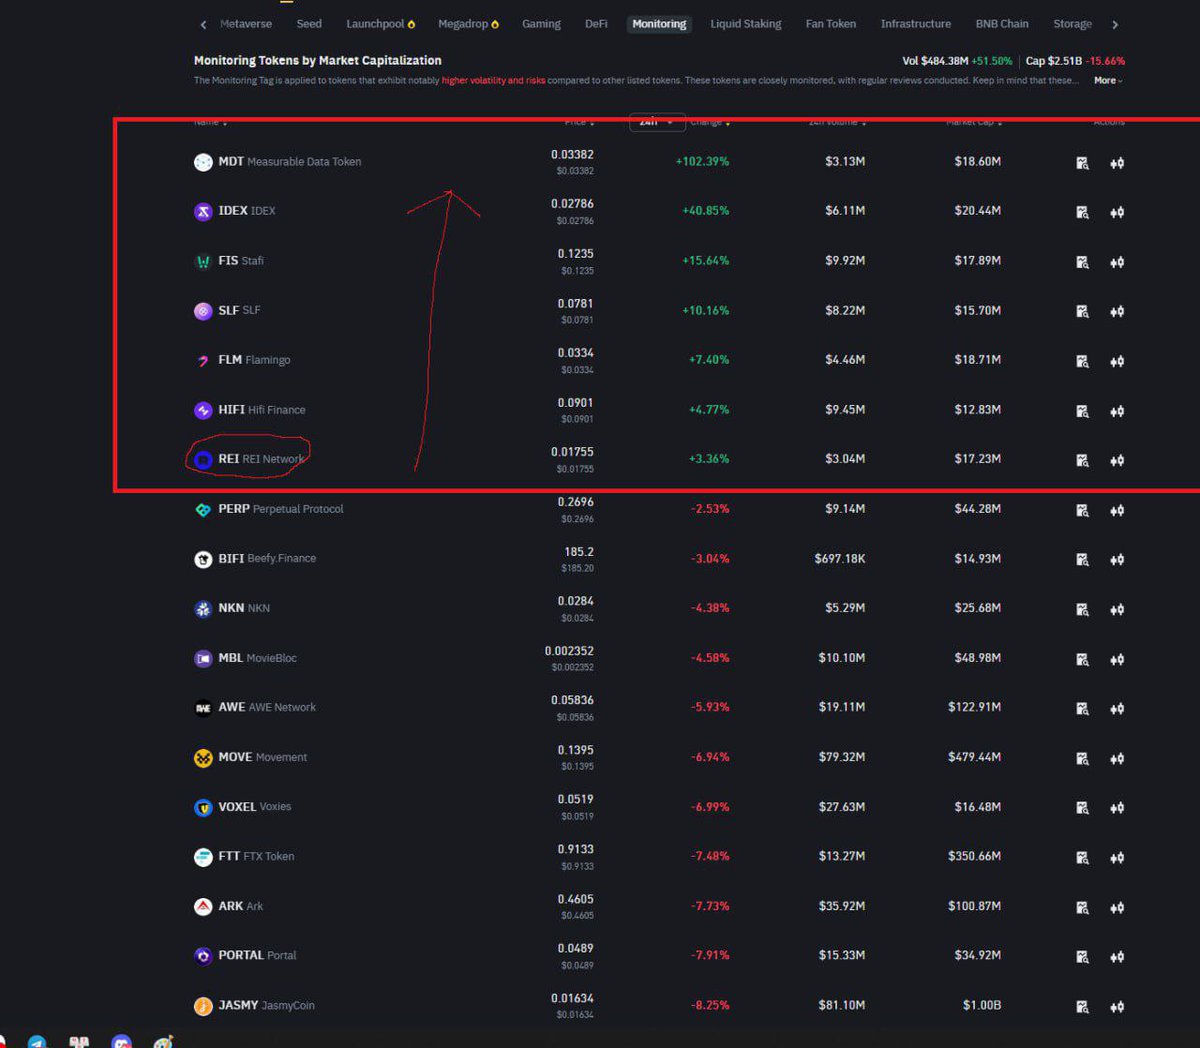
Task: Open the details icon for REI row
Action: [1082, 460]
